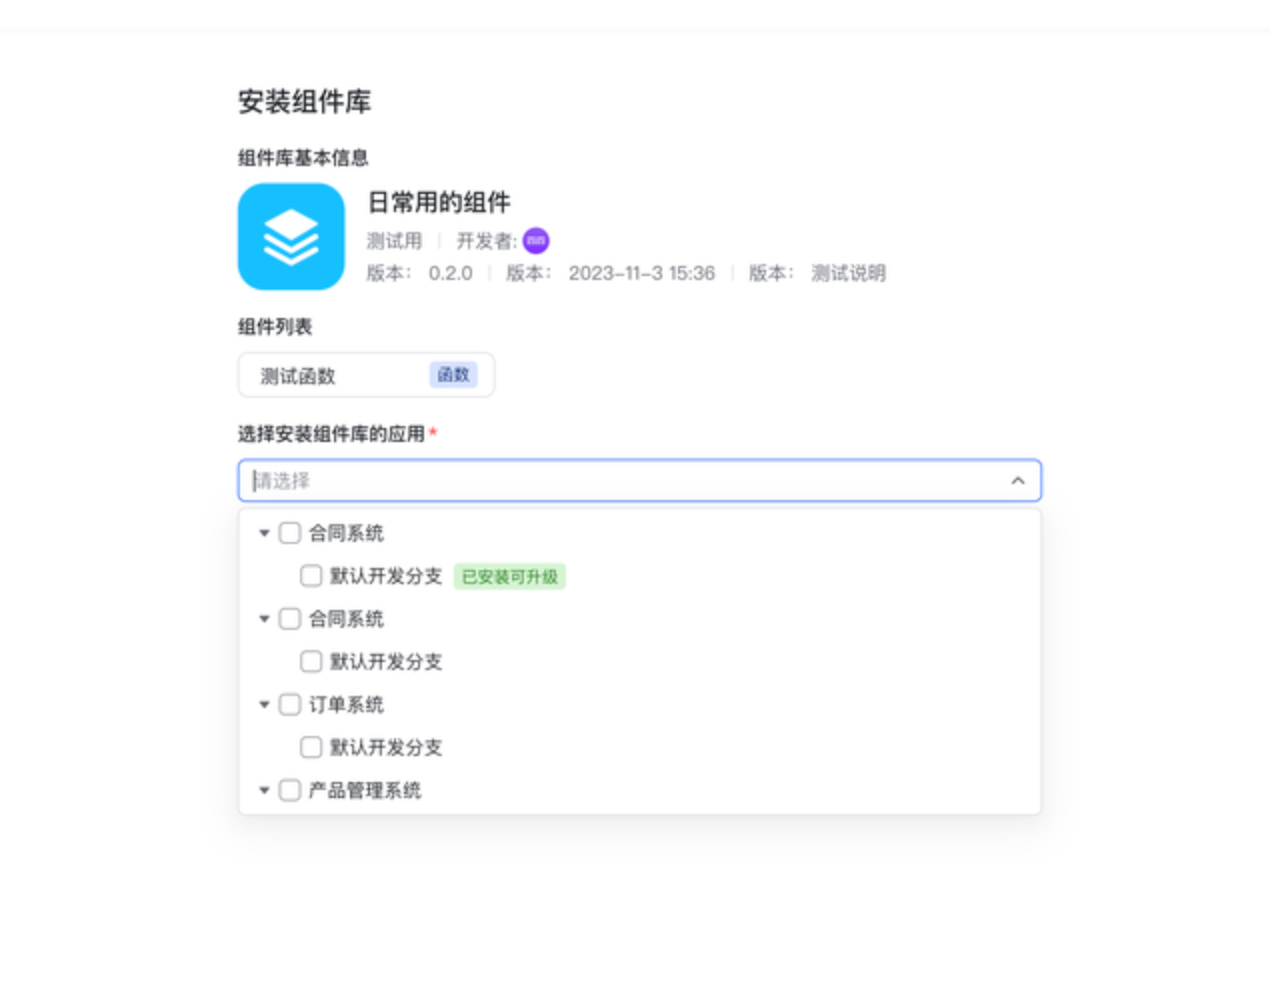
Task: Click the 选择安装组件库的应用 field label
Action: [332, 434]
